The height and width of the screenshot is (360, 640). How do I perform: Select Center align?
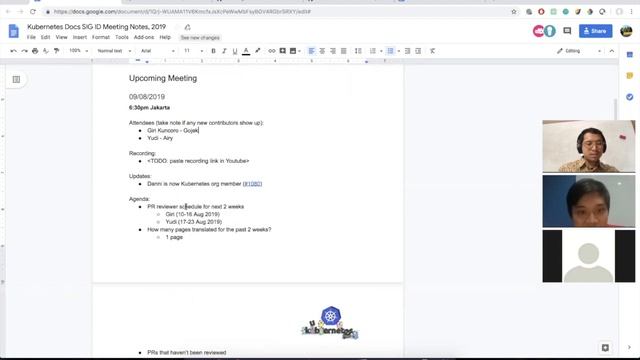[x=322, y=51]
